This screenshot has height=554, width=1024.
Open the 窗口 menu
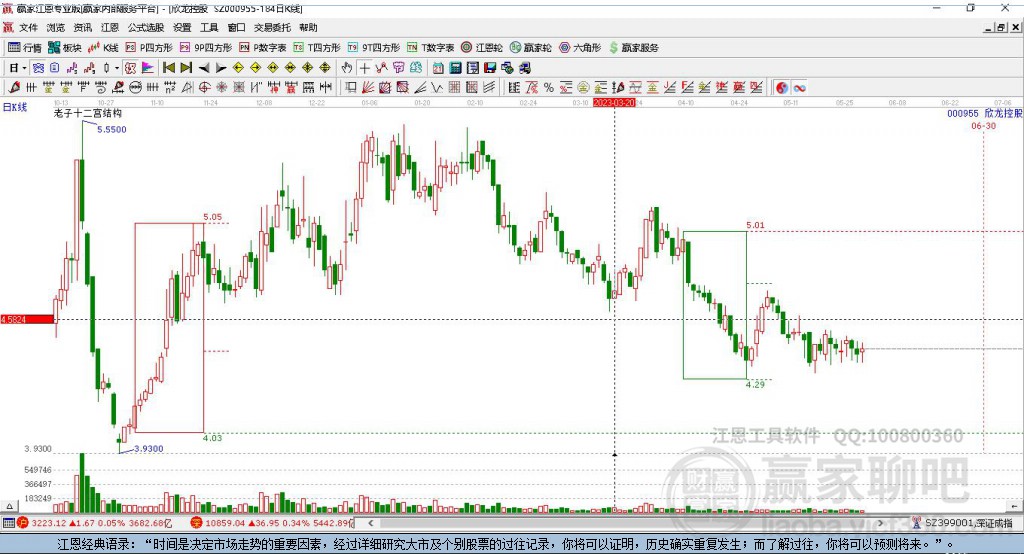(x=236, y=27)
